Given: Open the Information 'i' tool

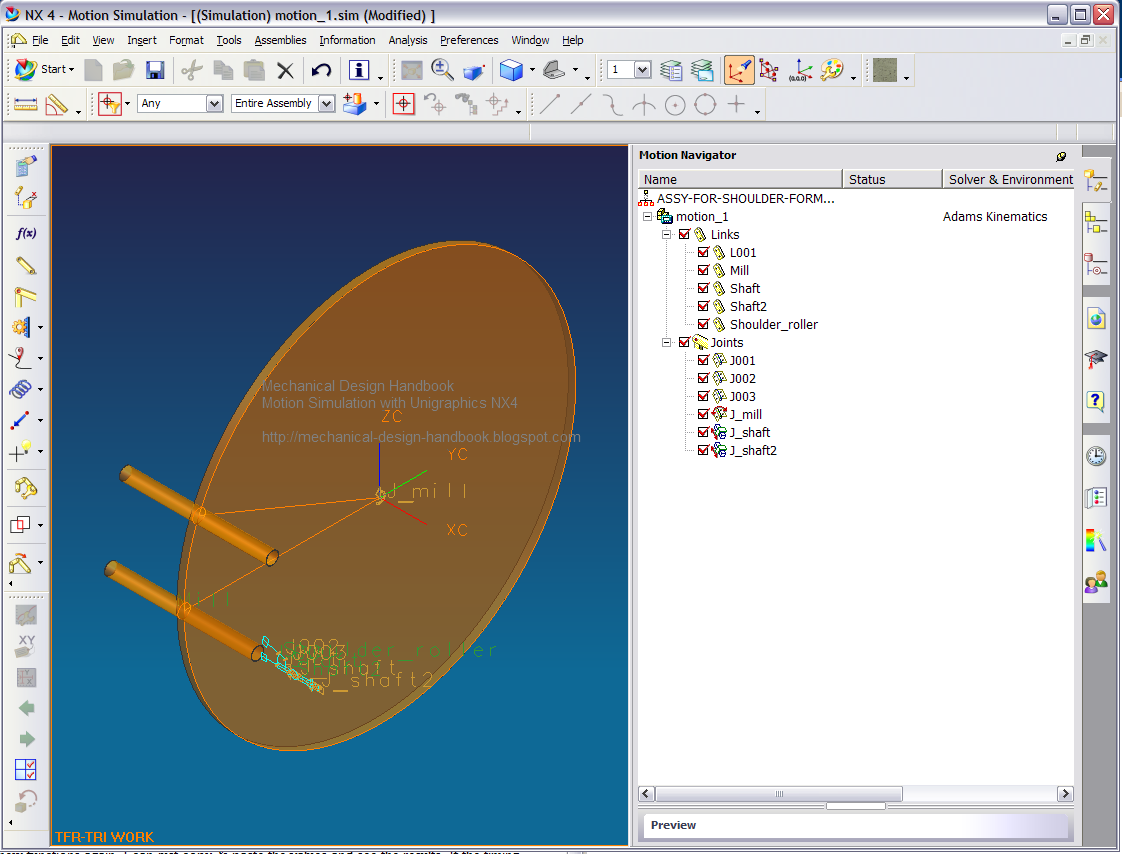Looking at the screenshot, I should coord(358,69).
